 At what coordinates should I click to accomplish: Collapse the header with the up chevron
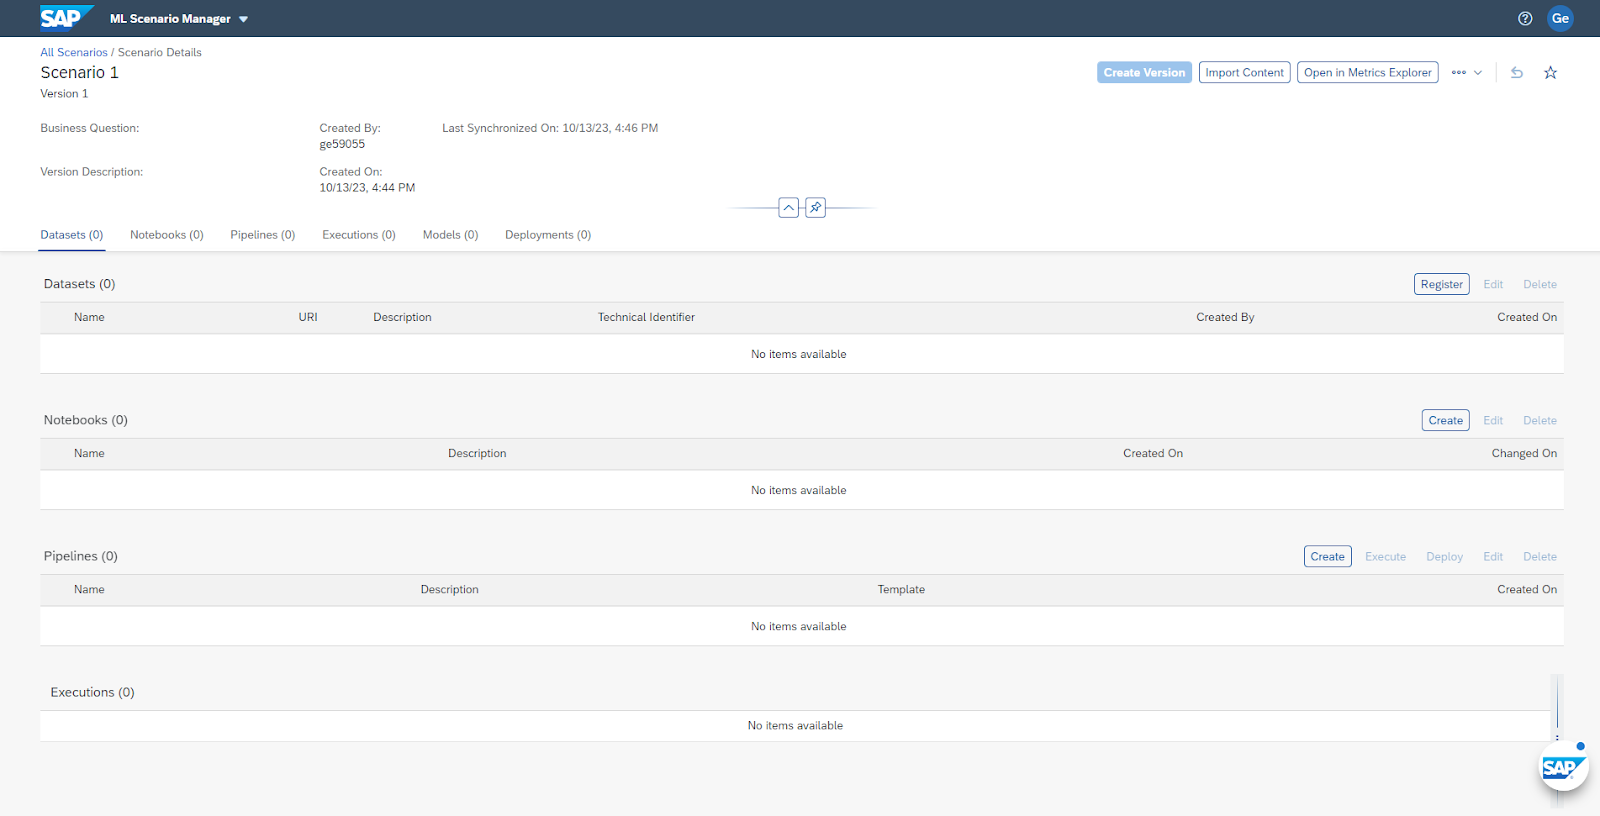pos(789,208)
